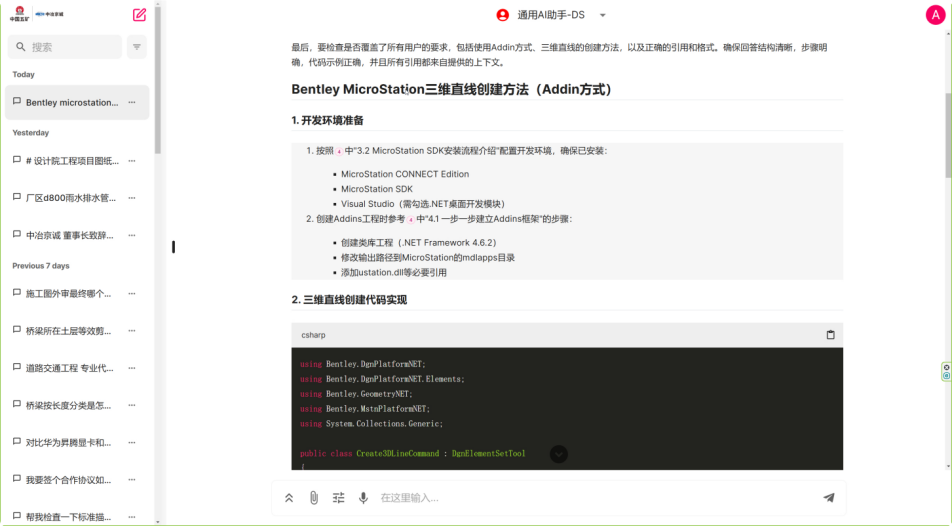Screen dimensions: 952x526
Task: Click first red citation marker after 按照
Action: (338, 151)
